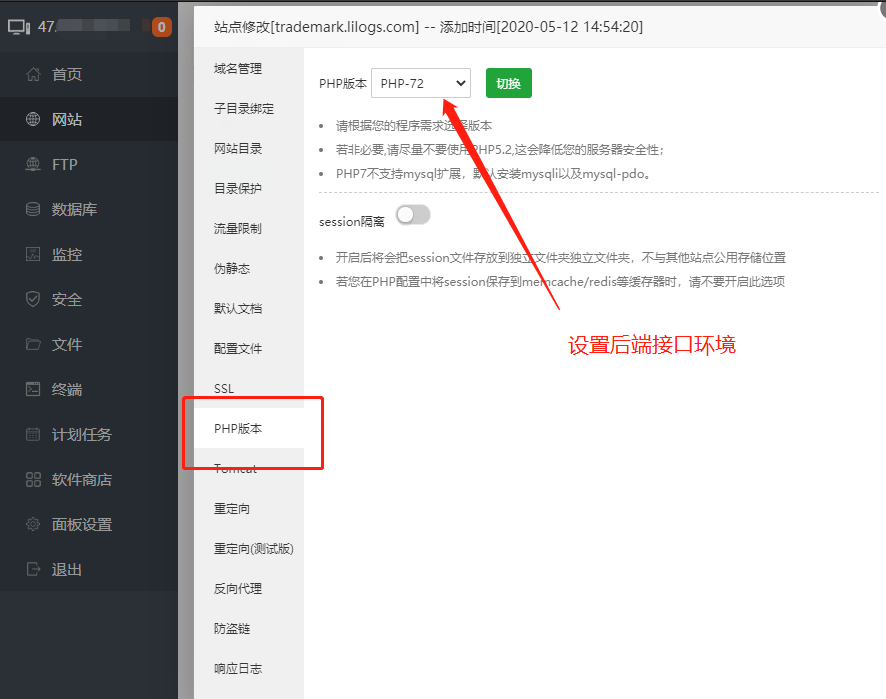Click 退出 to log out
Viewport: 886px width, 699px height.
pyautogui.click(x=67, y=570)
